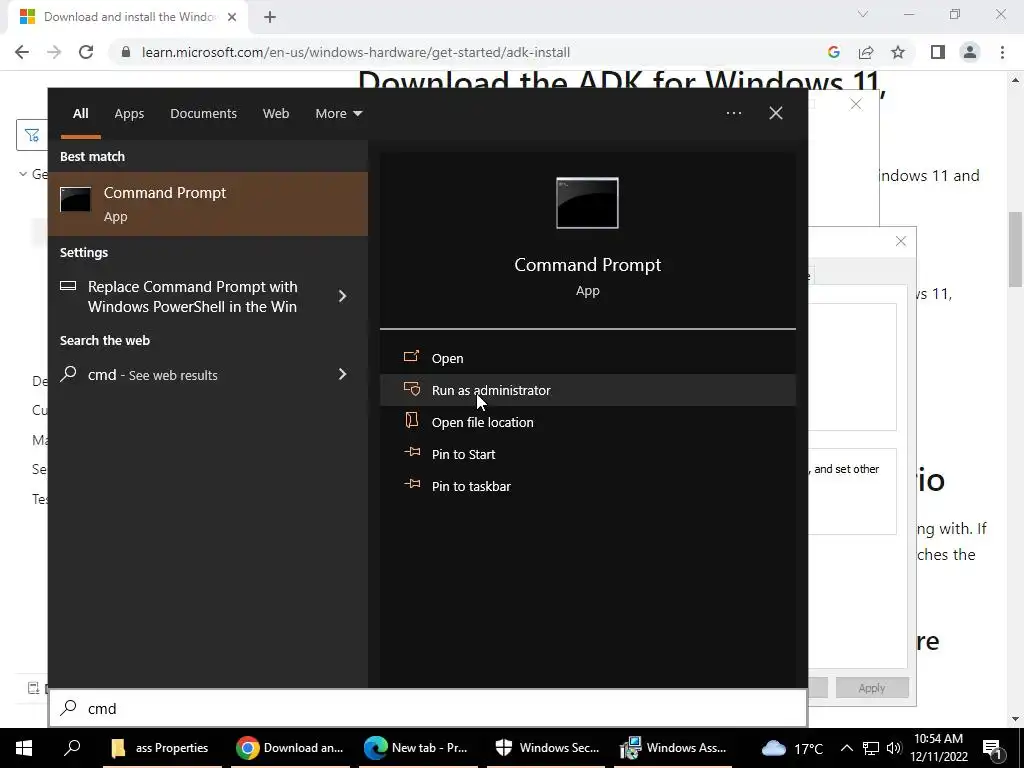Click the weather 17°C widget
The image size is (1024, 768).
click(x=792, y=748)
